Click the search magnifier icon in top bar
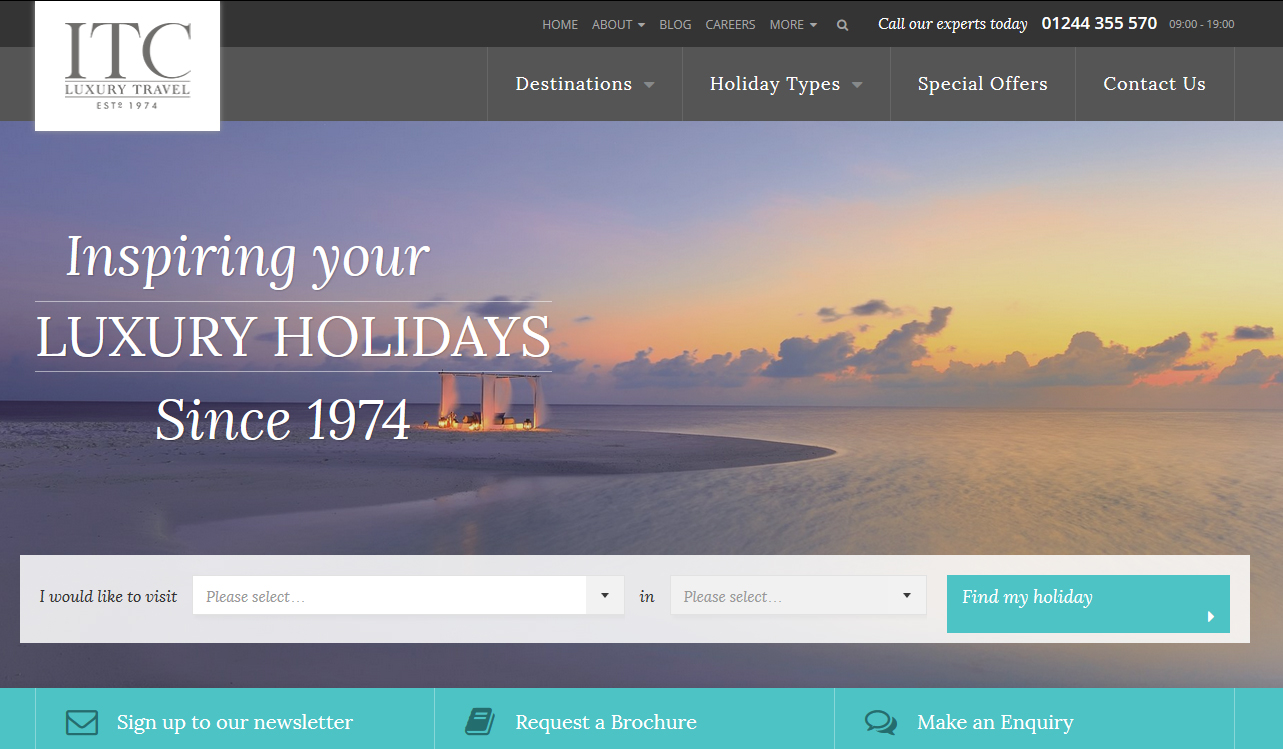 pos(842,25)
